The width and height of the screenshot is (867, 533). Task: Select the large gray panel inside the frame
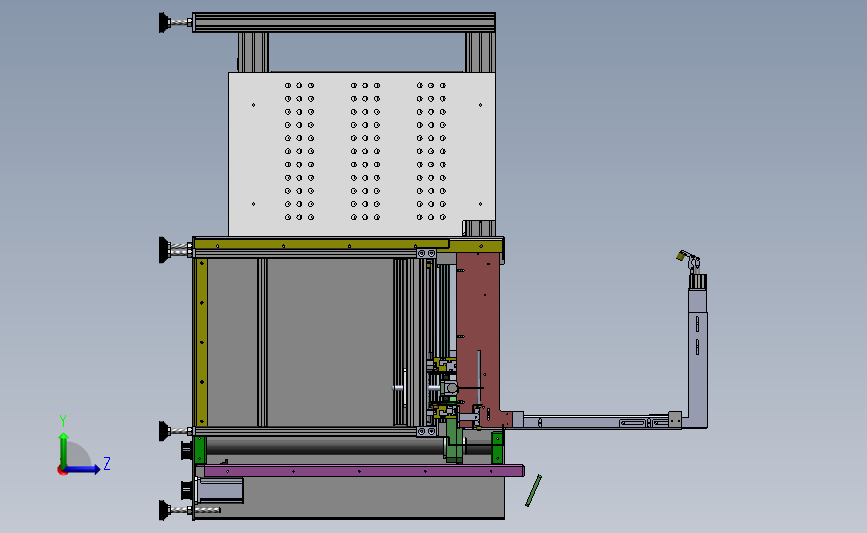[330, 342]
